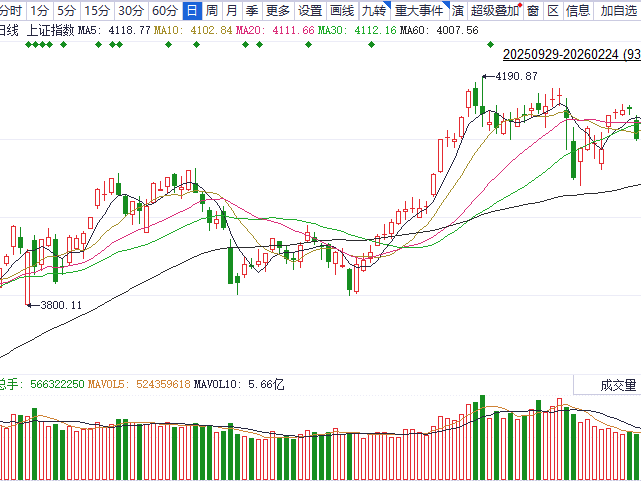Expand the 更多 periods dropdown
Viewport: 641px width, 481px height.
(278, 11)
